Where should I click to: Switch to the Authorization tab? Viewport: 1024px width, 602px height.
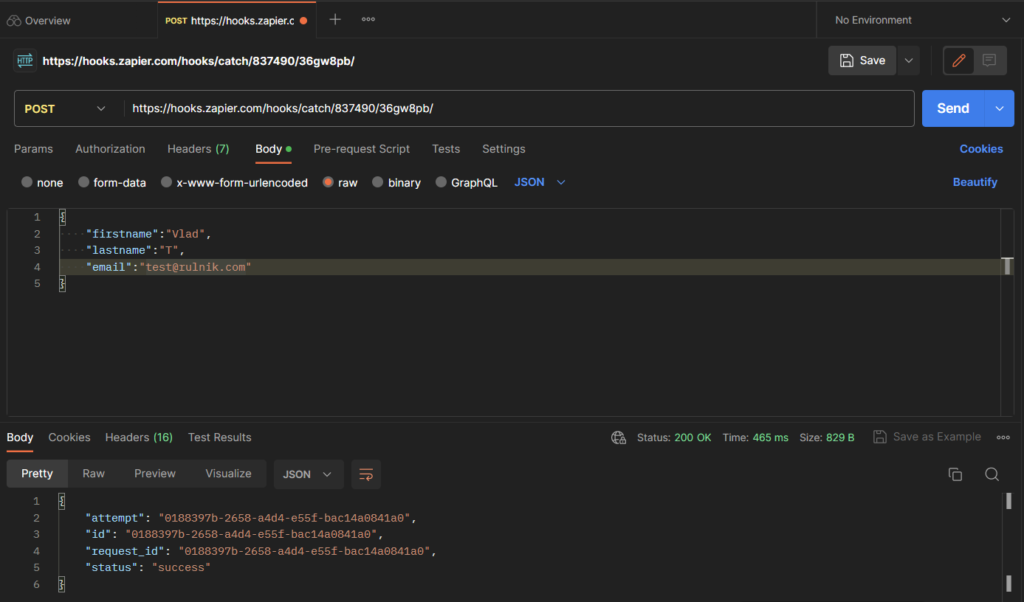pyautogui.click(x=110, y=149)
